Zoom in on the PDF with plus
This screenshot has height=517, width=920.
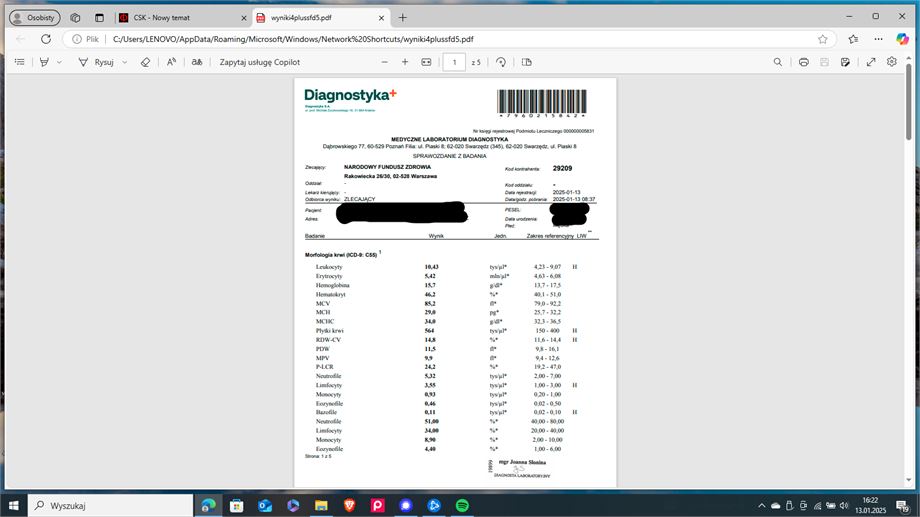click(x=405, y=62)
